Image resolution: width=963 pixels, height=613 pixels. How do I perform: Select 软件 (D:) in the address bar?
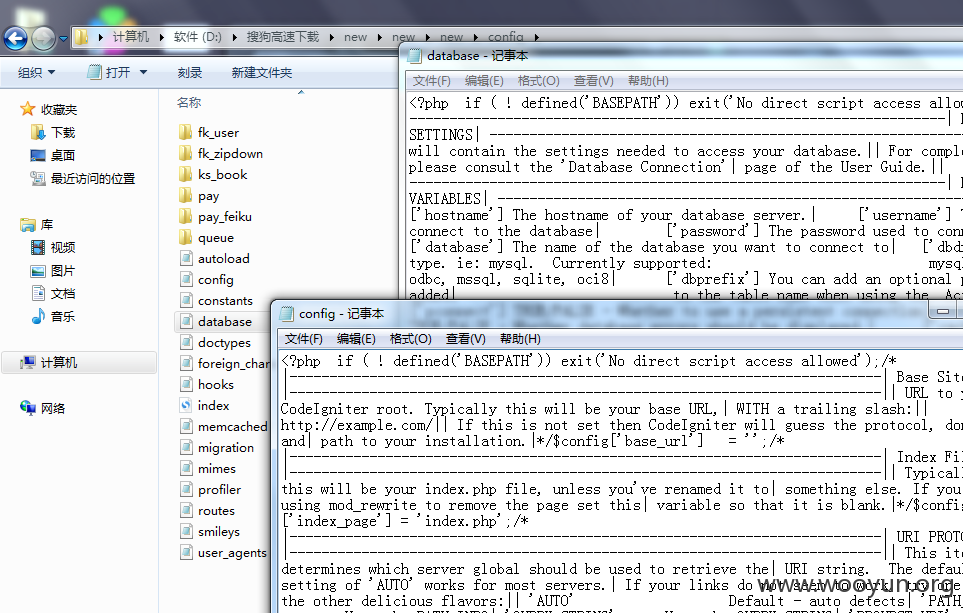click(x=197, y=37)
